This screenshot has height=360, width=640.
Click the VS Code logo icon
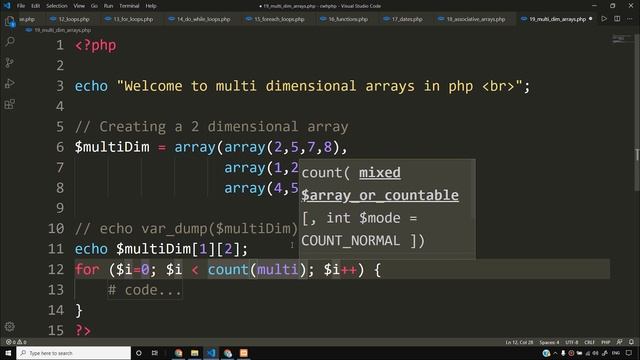click(7, 6)
